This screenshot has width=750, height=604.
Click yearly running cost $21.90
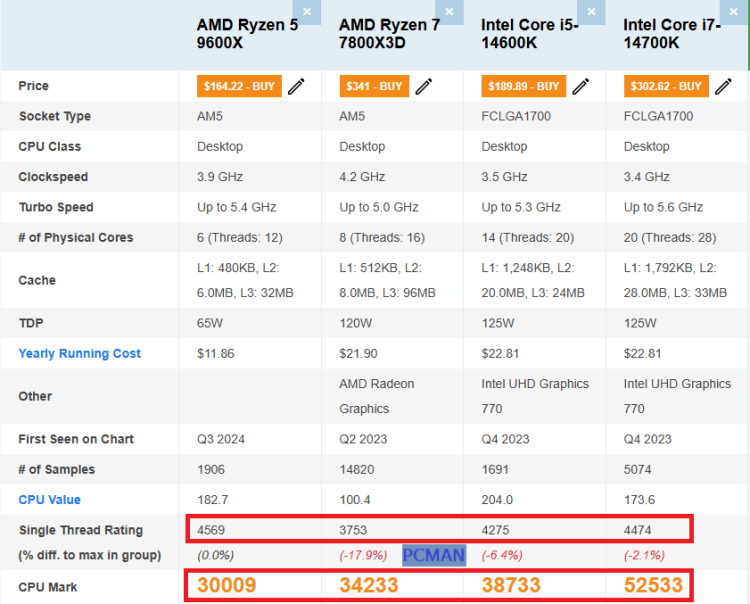pos(358,353)
